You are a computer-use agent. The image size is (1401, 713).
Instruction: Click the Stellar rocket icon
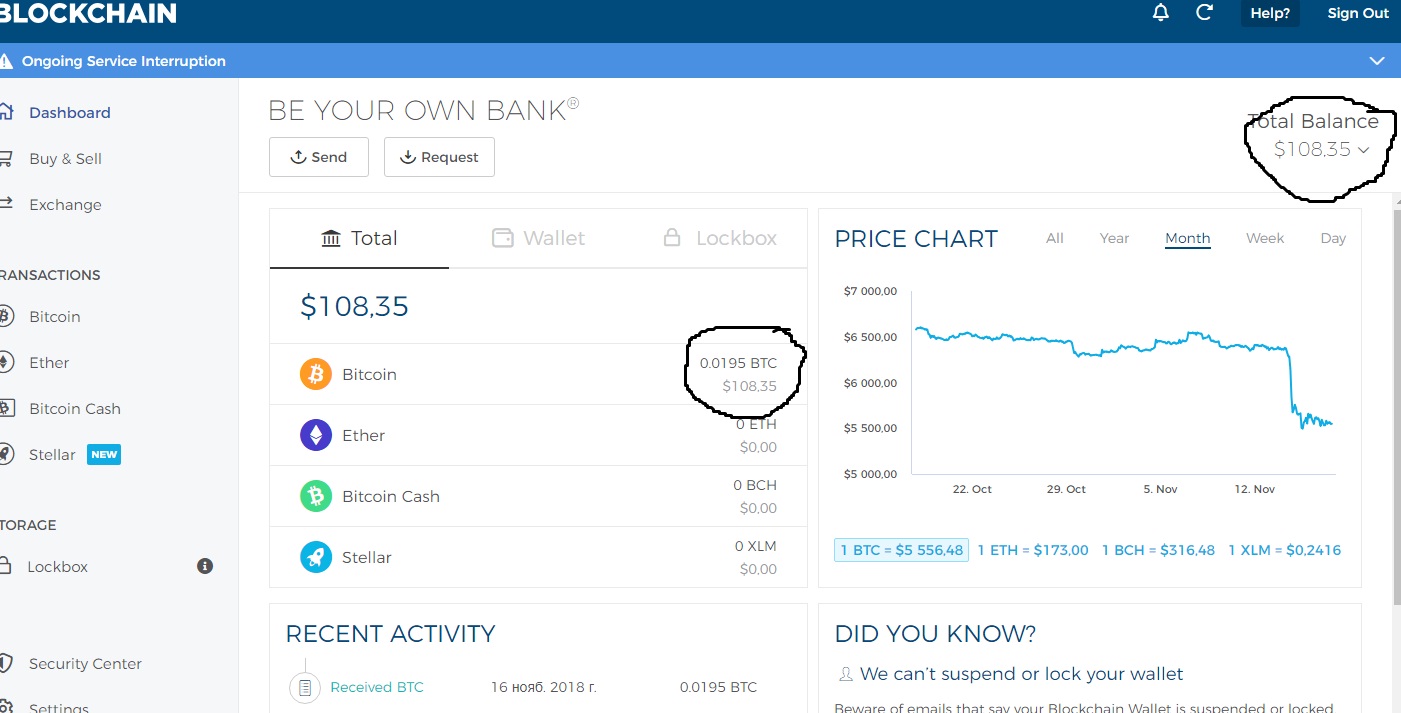coord(316,557)
